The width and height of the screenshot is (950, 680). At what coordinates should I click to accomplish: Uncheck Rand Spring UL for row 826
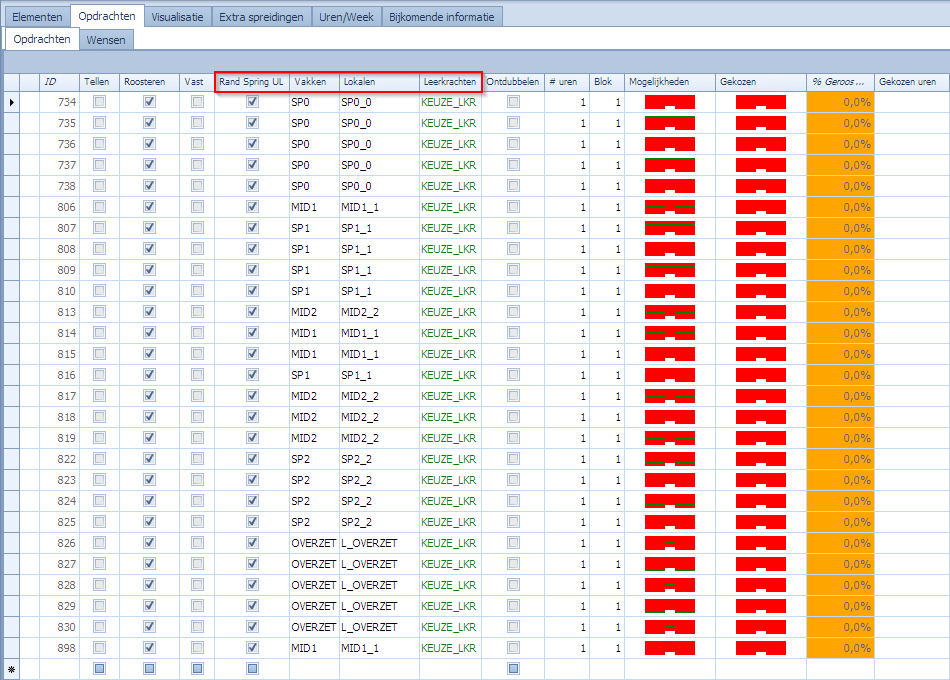click(x=252, y=542)
